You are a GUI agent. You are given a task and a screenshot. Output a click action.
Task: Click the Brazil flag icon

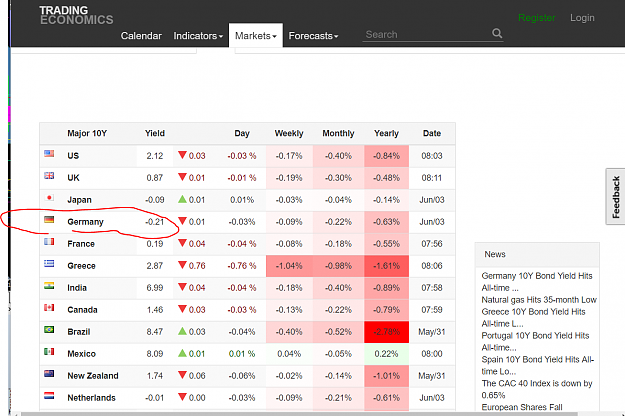pyautogui.click(x=49, y=330)
